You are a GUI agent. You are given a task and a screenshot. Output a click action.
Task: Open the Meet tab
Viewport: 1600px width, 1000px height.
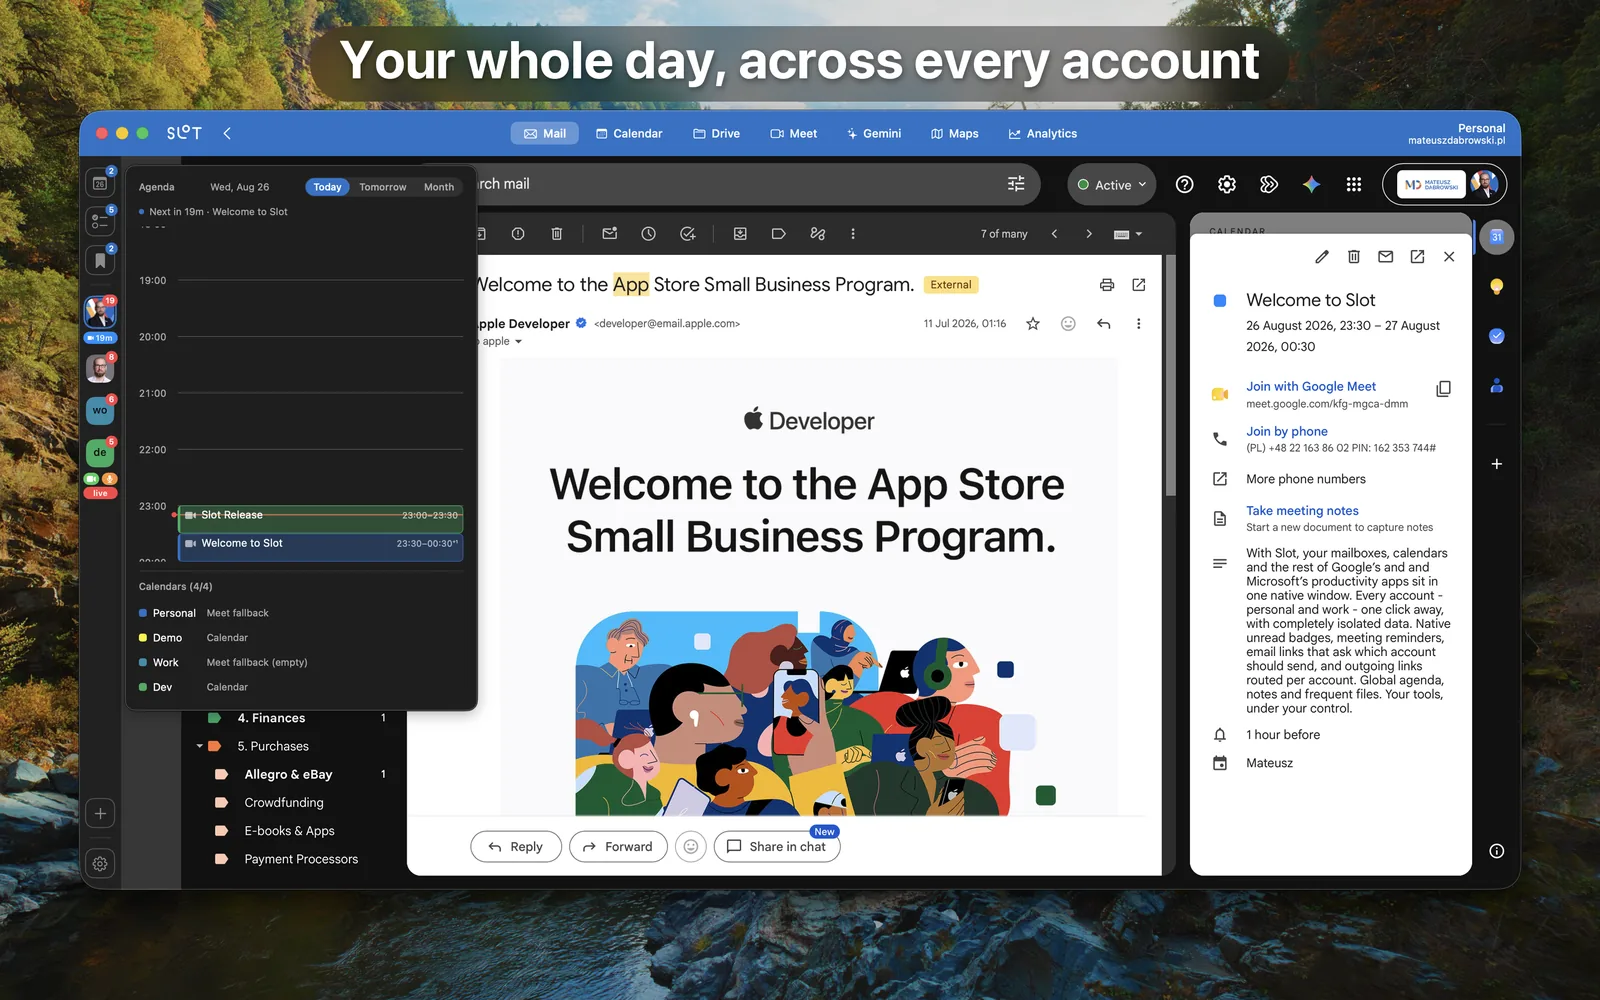pos(793,134)
